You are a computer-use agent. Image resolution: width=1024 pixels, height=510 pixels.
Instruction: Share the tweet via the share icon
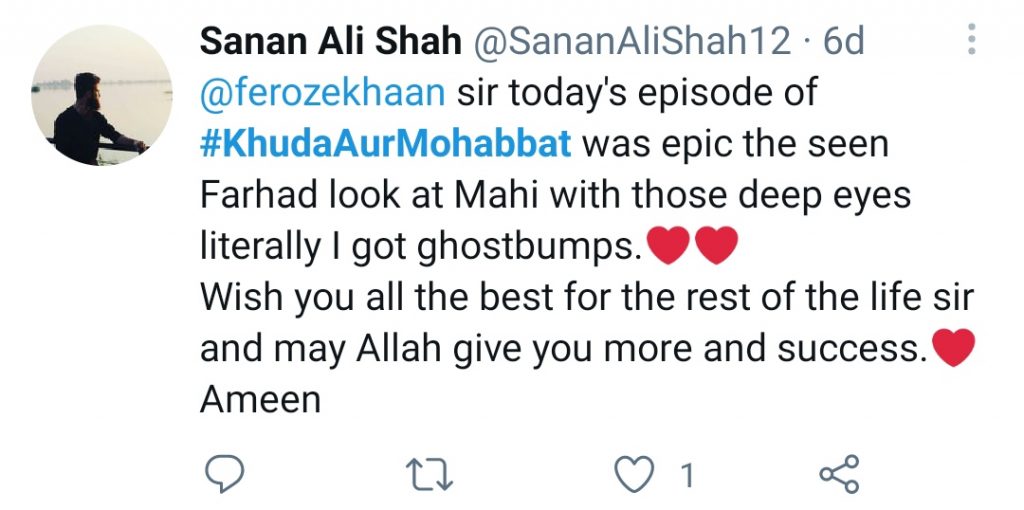click(x=840, y=474)
